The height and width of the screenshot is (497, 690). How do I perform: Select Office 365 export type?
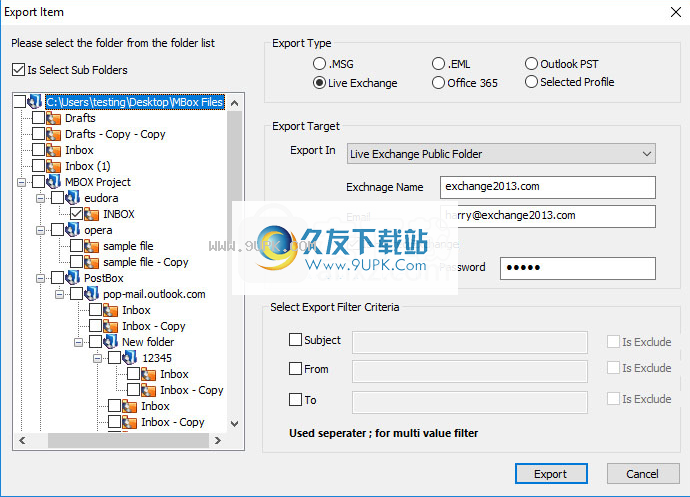pyautogui.click(x=438, y=83)
